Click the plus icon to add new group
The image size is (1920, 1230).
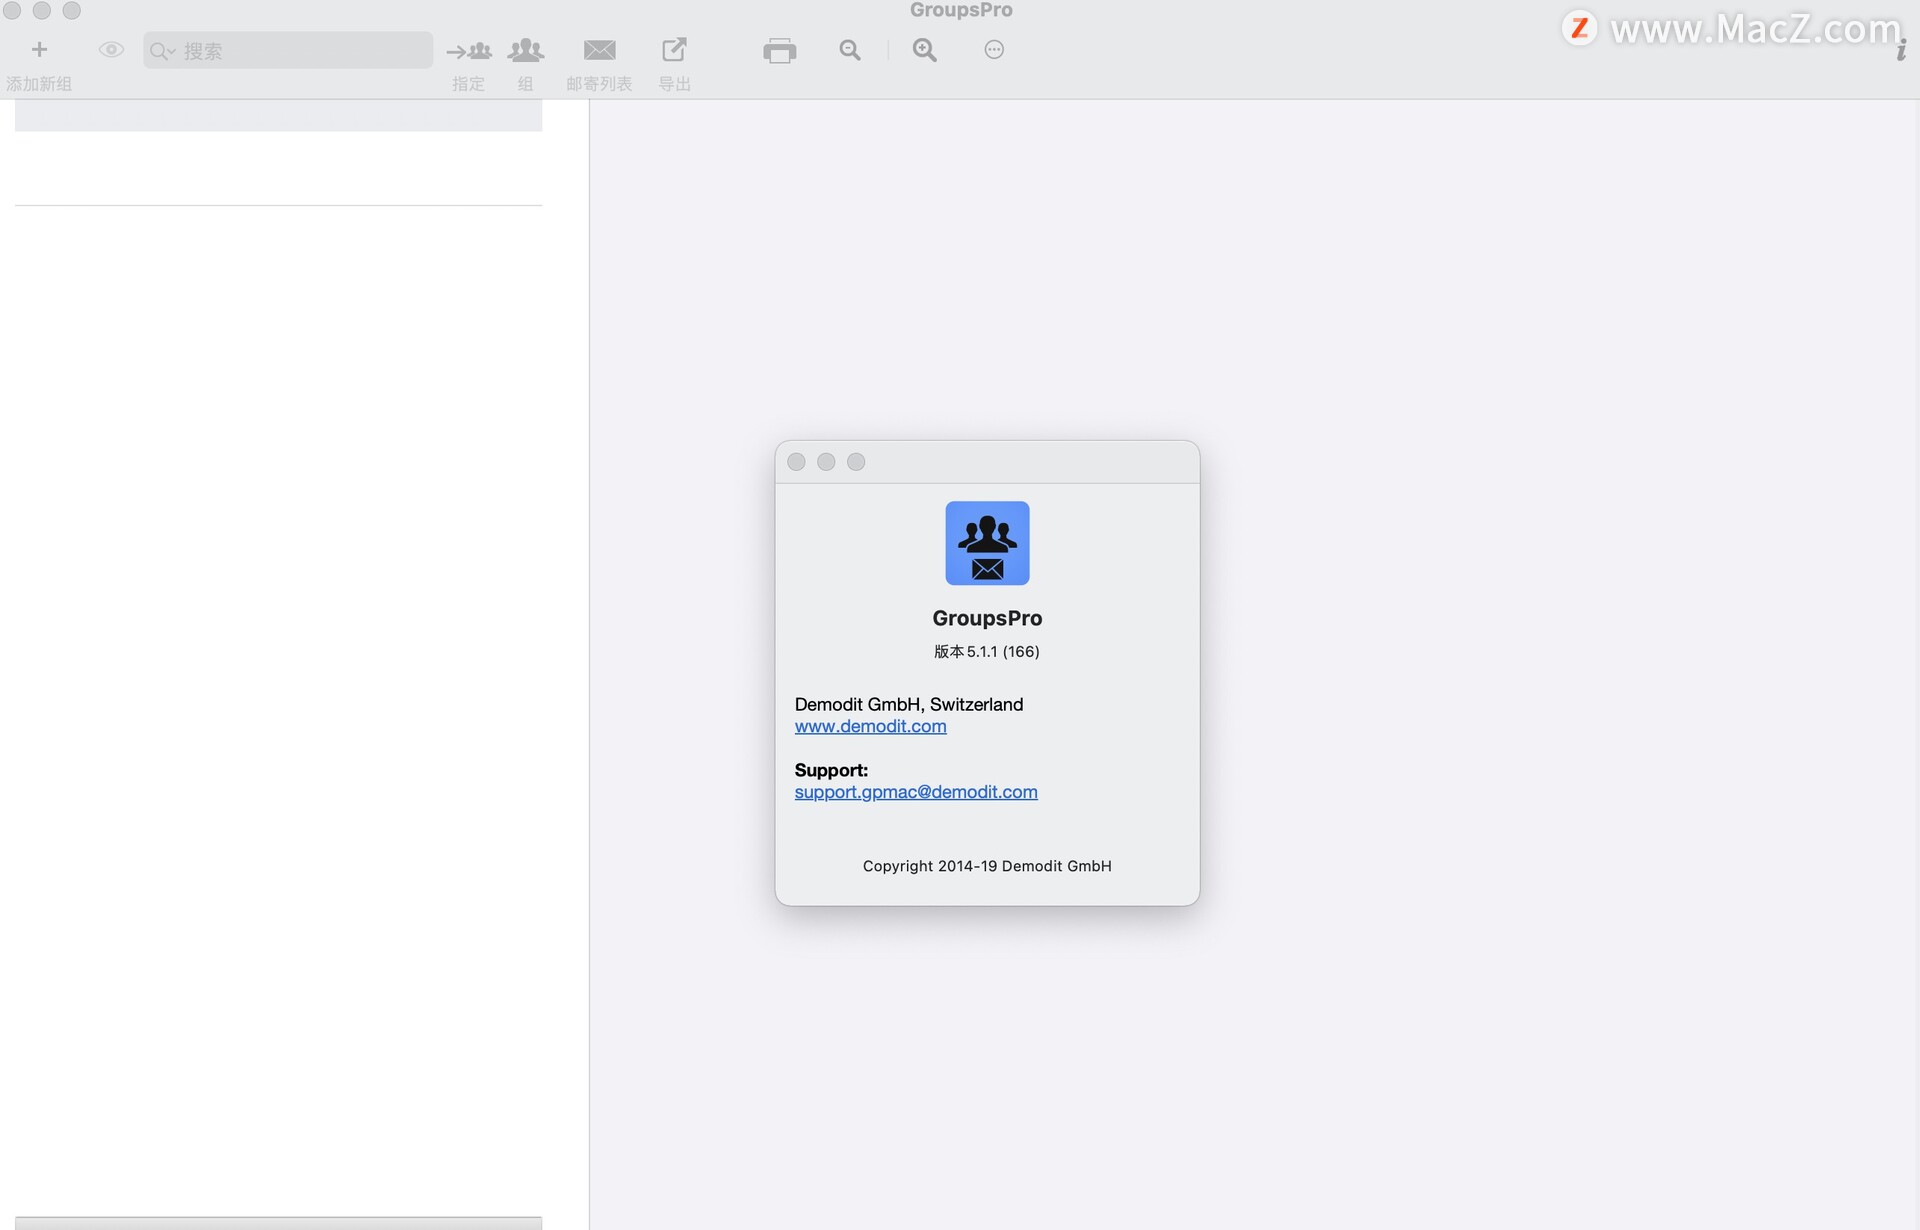point(39,49)
